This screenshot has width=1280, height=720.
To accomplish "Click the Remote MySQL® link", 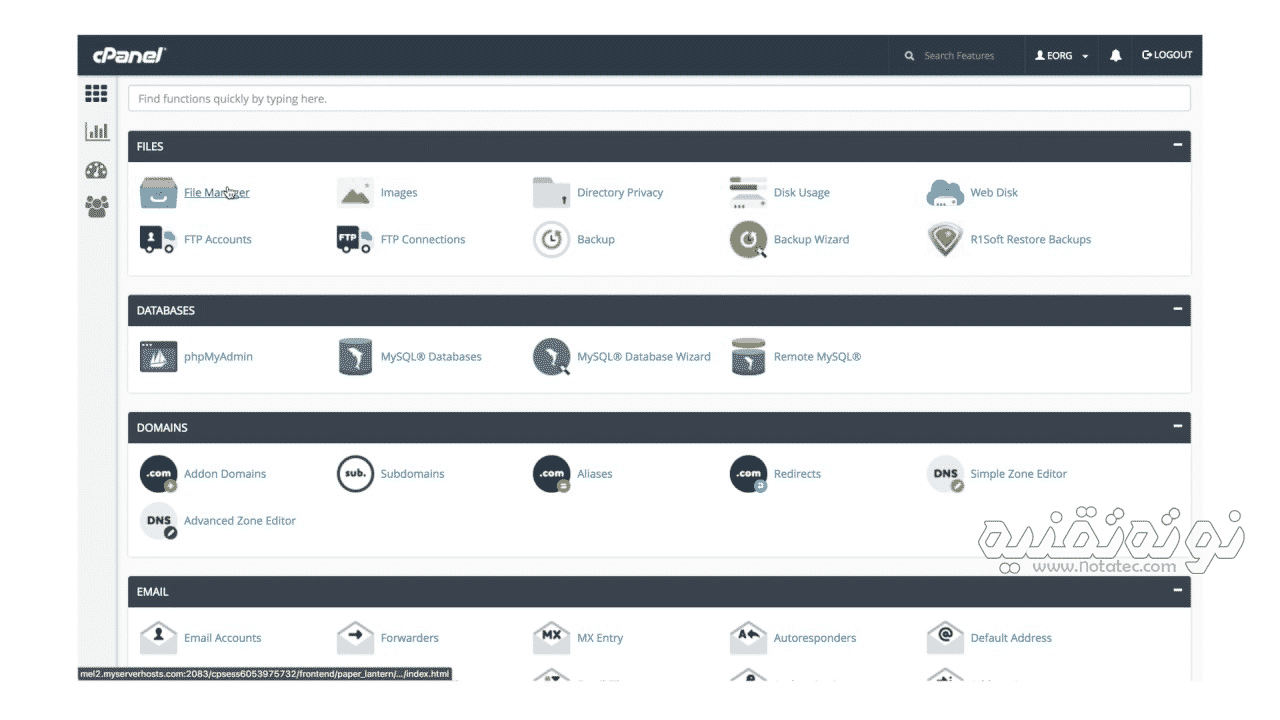I will tap(817, 357).
